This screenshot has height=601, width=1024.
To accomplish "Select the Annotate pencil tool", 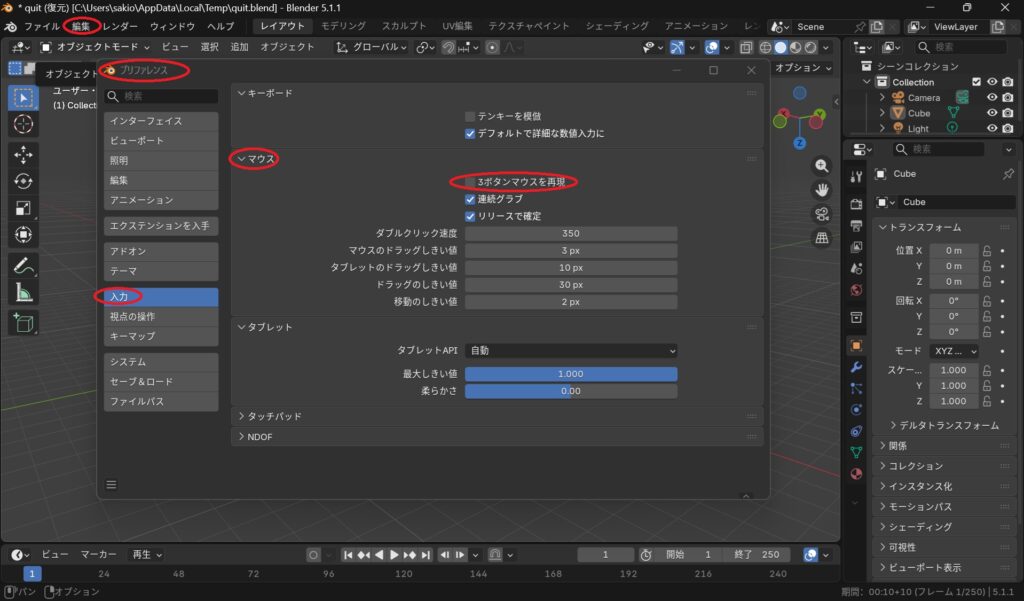I will tap(24, 266).
